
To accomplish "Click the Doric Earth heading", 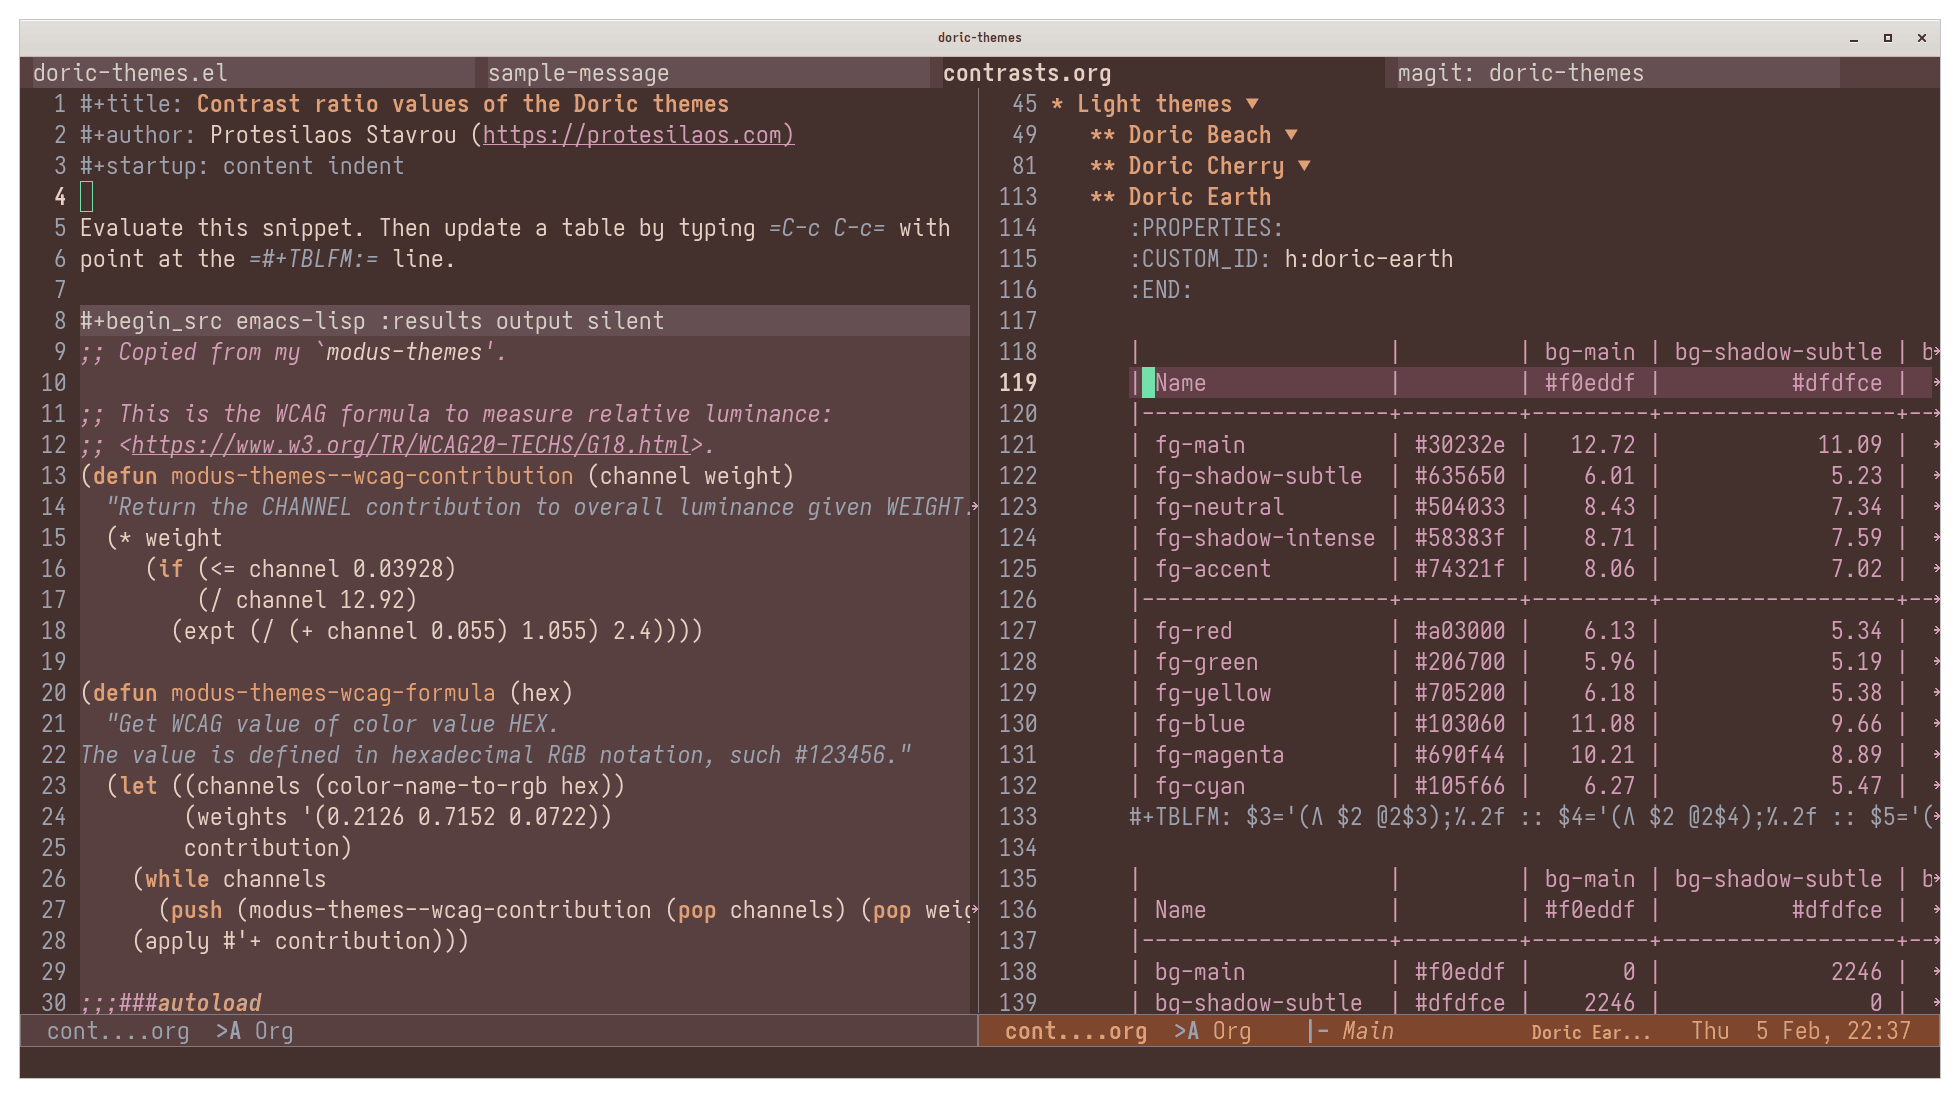I will coord(1199,197).
